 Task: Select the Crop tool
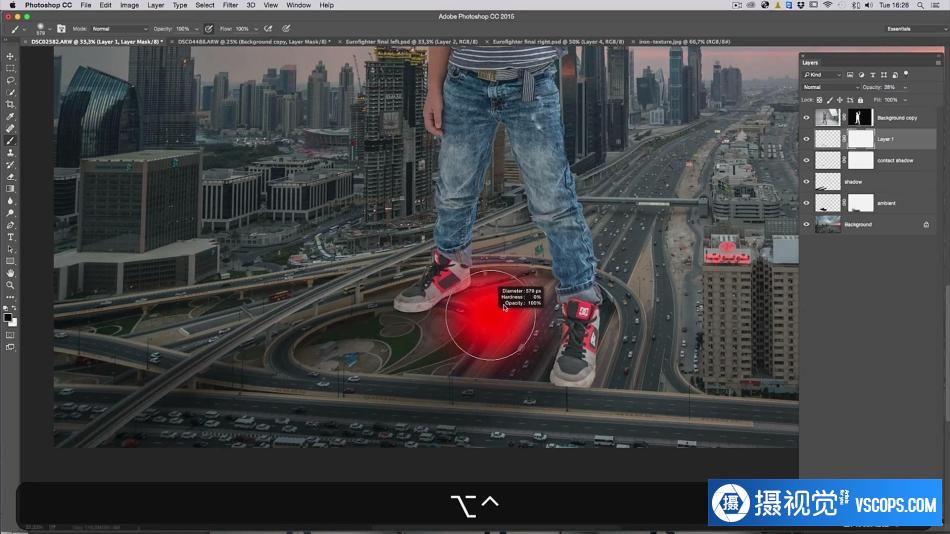click(x=10, y=104)
